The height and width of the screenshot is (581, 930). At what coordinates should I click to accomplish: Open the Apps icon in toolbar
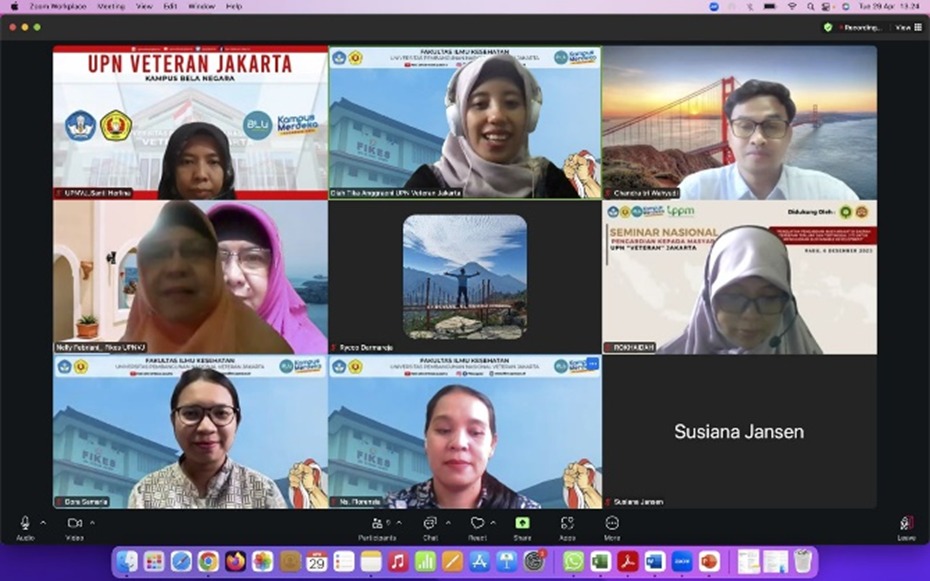click(567, 524)
